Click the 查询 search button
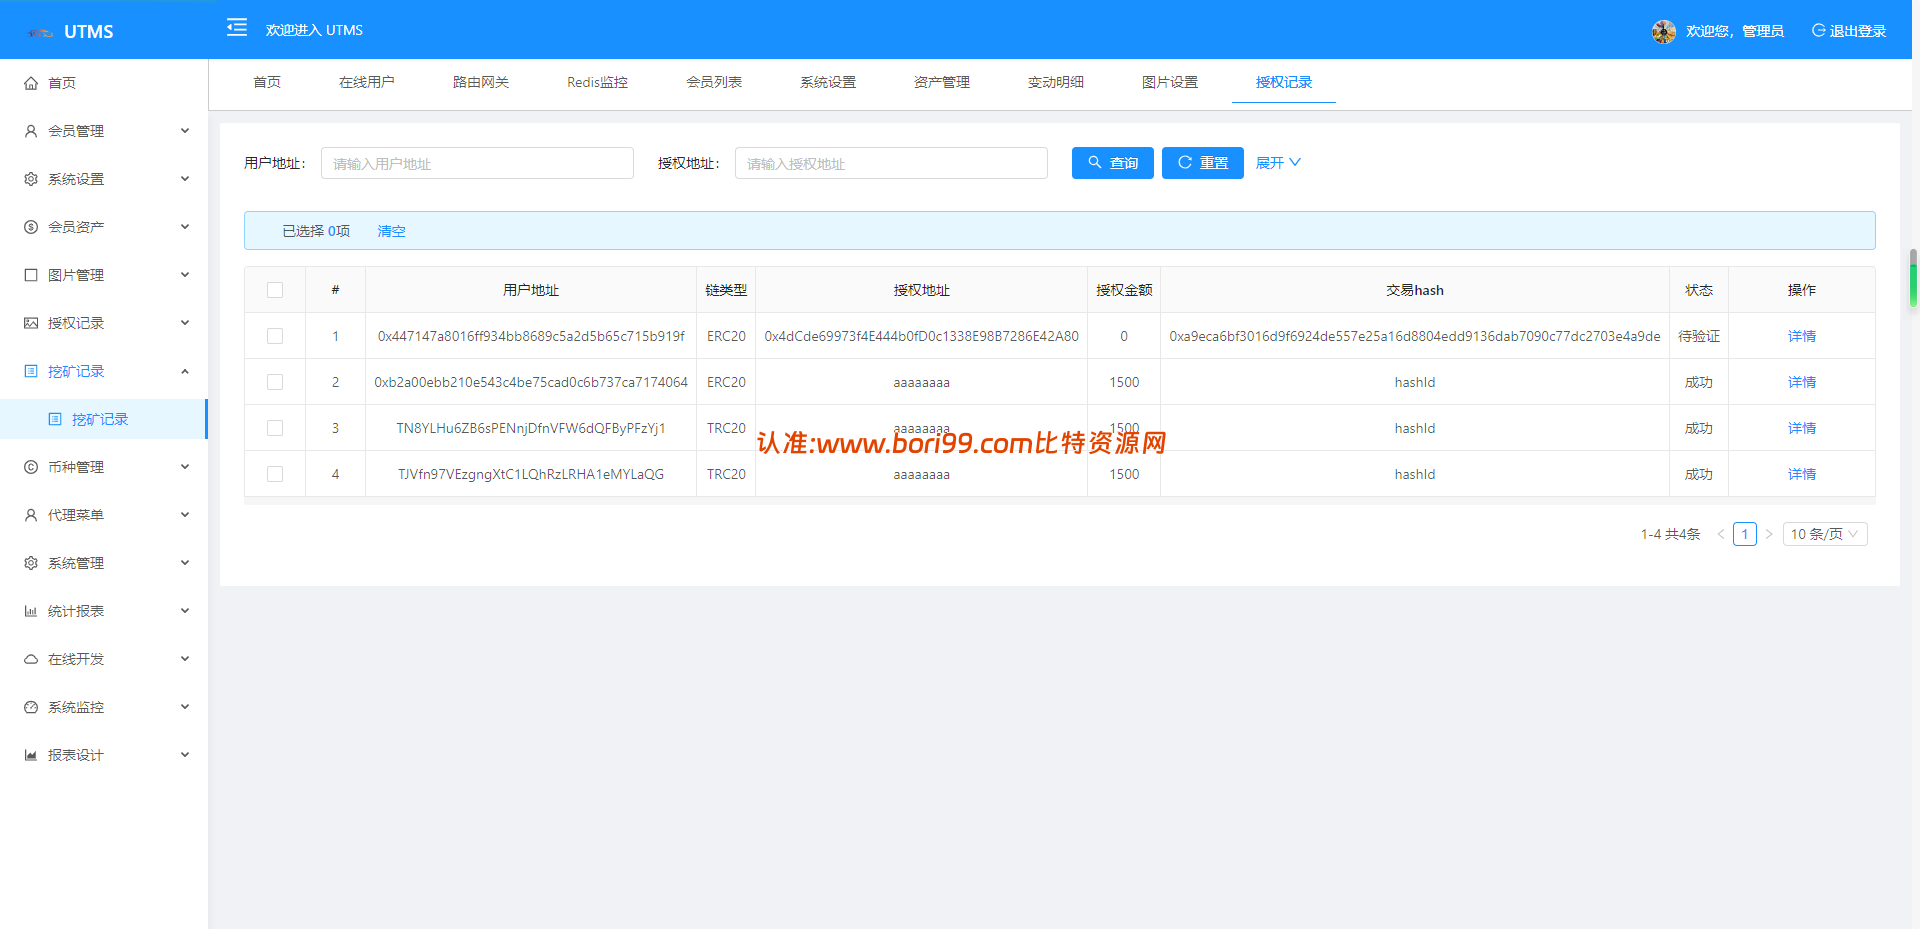Image resolution: width=1920 pixels, height=929 pixels. 1113,163
